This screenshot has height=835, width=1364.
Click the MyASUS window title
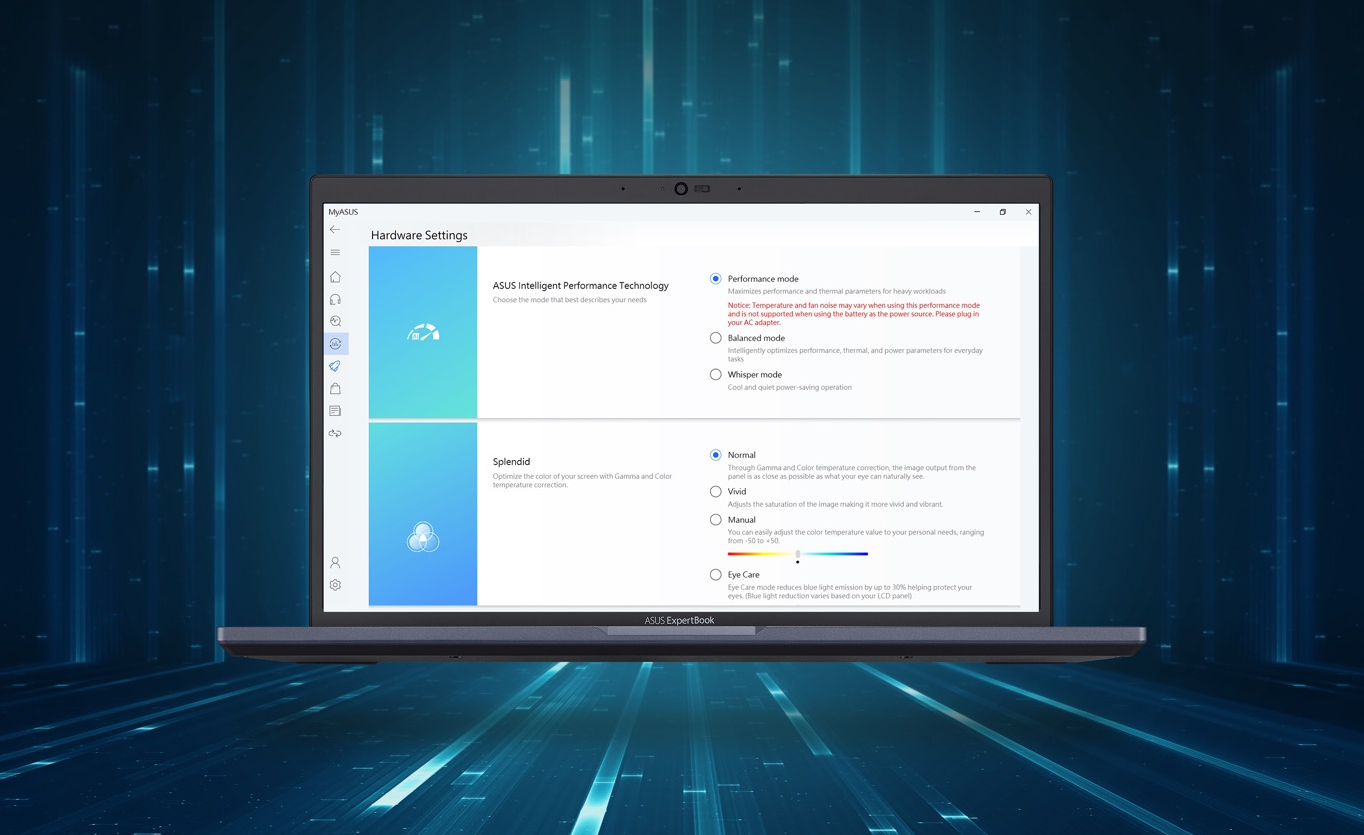click(343, 212)
